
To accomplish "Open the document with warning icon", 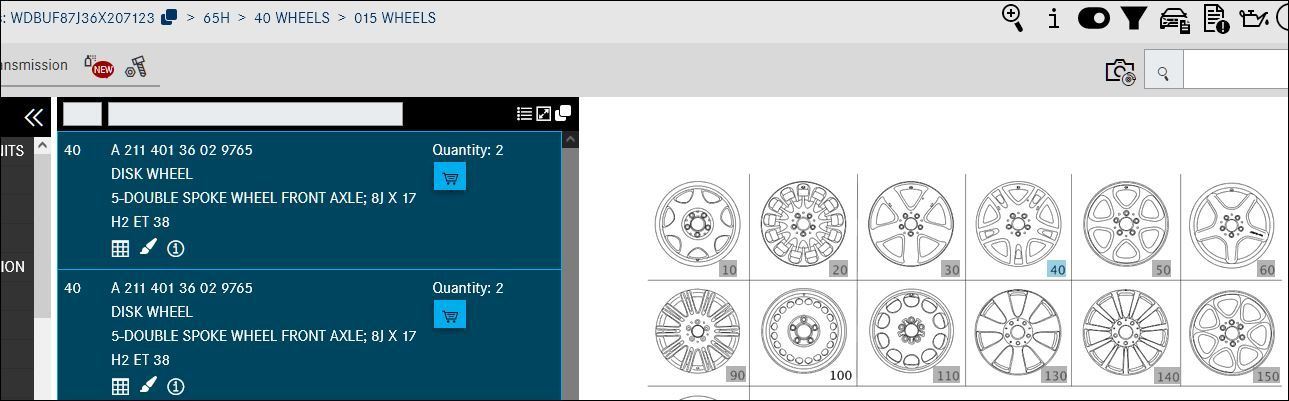I will (1215, 18).
